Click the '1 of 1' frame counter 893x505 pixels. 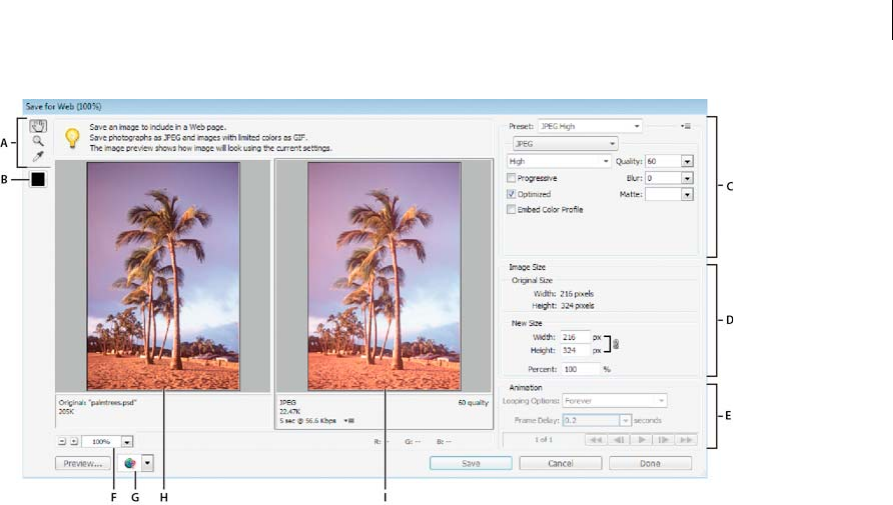pyautogui.click(x=543, y=440)
